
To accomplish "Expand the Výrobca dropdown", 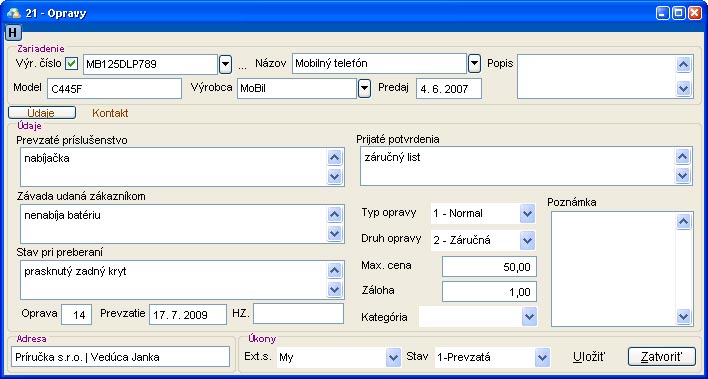I will tap(364, 89).
